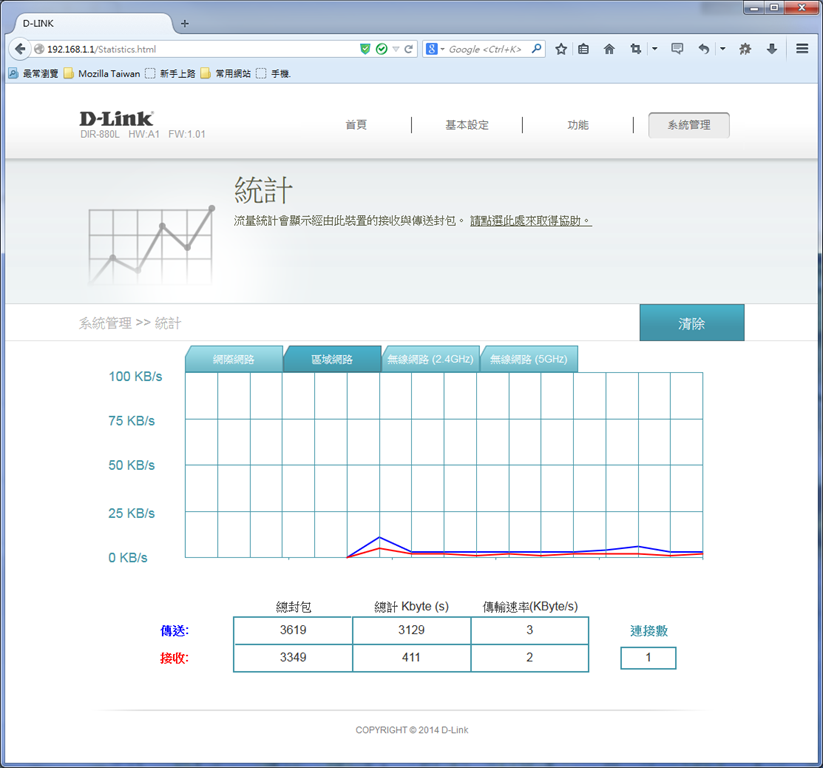This screenshot has height=768, width=823.
Task: Click the D-Link logo
Action: 116,119
